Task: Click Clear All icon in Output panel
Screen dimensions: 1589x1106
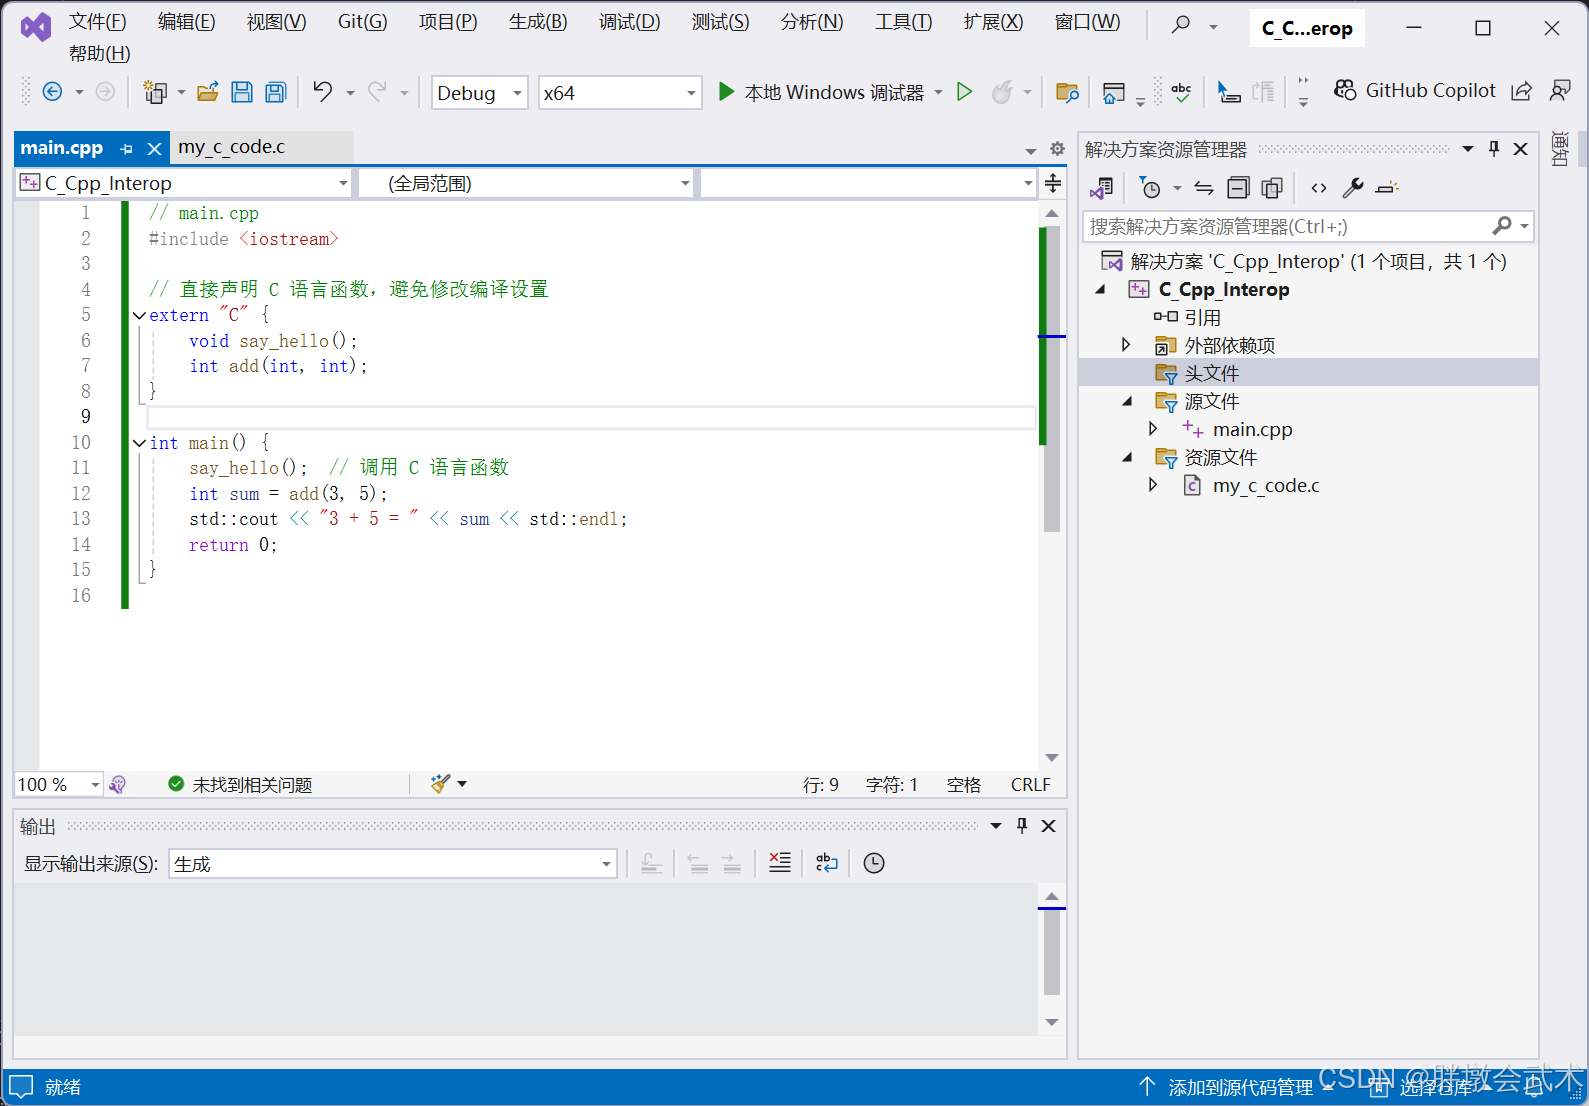Action: point(780,862)
